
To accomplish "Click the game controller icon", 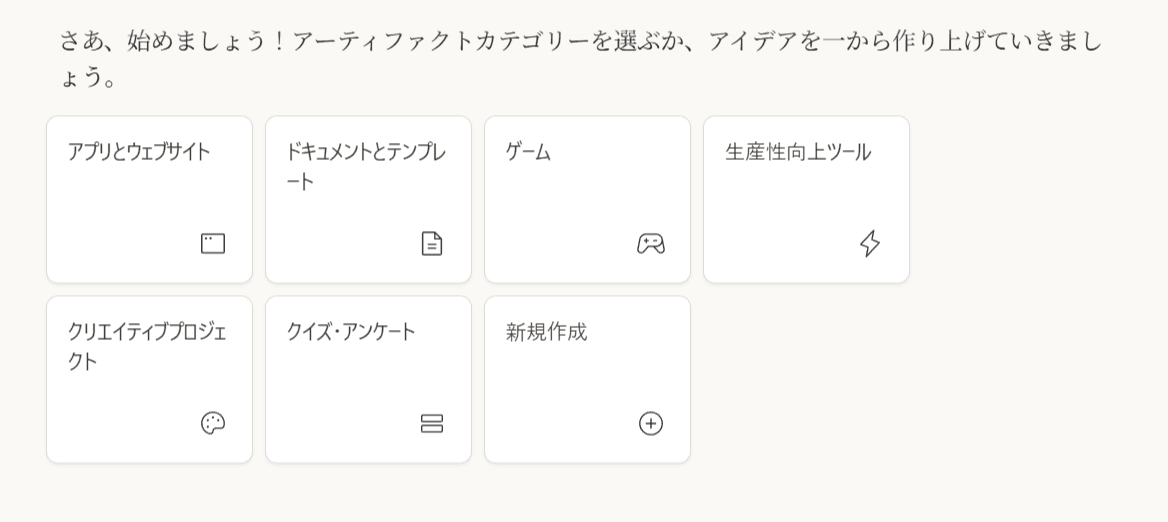I will 651,244.
